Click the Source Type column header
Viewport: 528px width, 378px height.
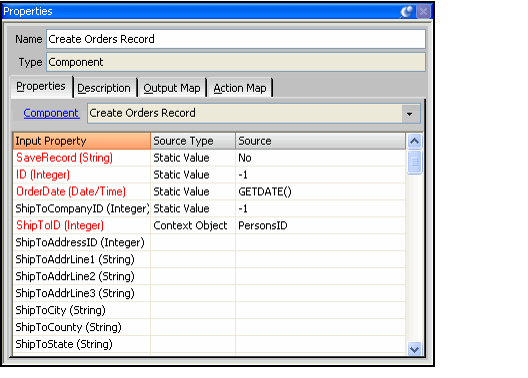(x=193, y=141)
